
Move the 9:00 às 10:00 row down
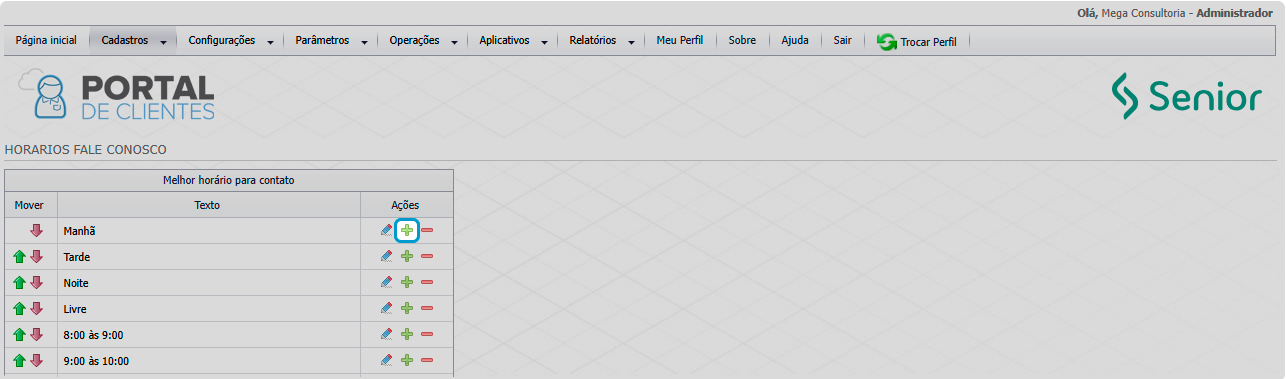(37, 361)
